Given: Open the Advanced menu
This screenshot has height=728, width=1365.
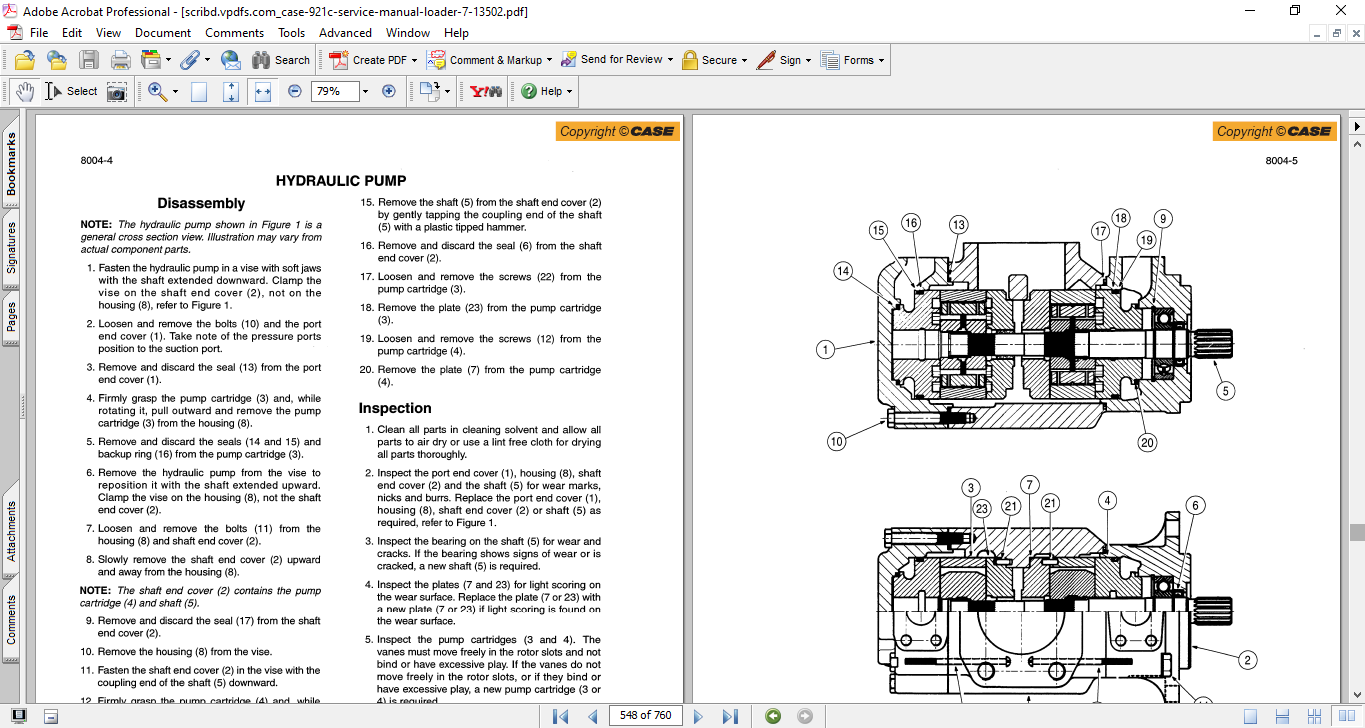Looking at the screenshot, I should tap(345, 33).
